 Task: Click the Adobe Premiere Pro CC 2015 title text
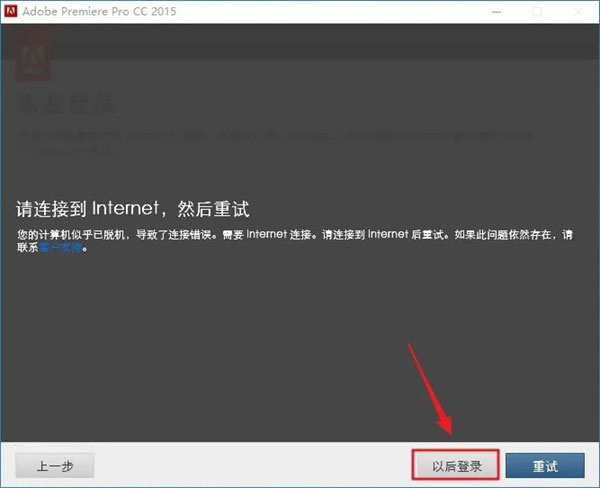coord(99,11)
